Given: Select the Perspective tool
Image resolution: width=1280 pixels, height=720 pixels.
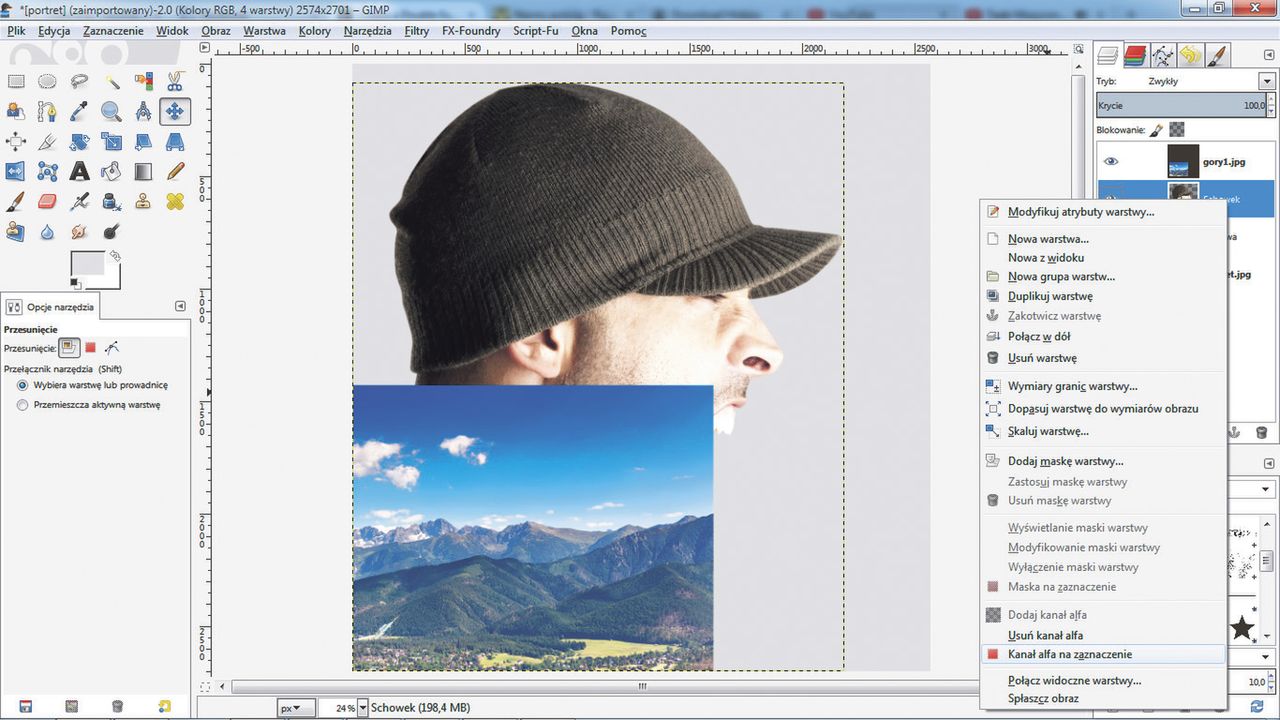Looking at the screenshot, I should [175, 141].
